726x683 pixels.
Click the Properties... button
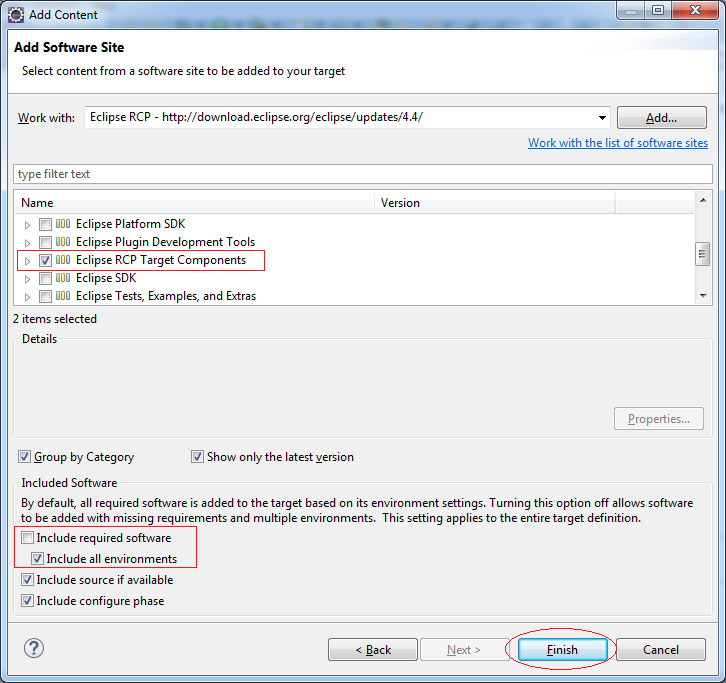(x=659, y=419)
